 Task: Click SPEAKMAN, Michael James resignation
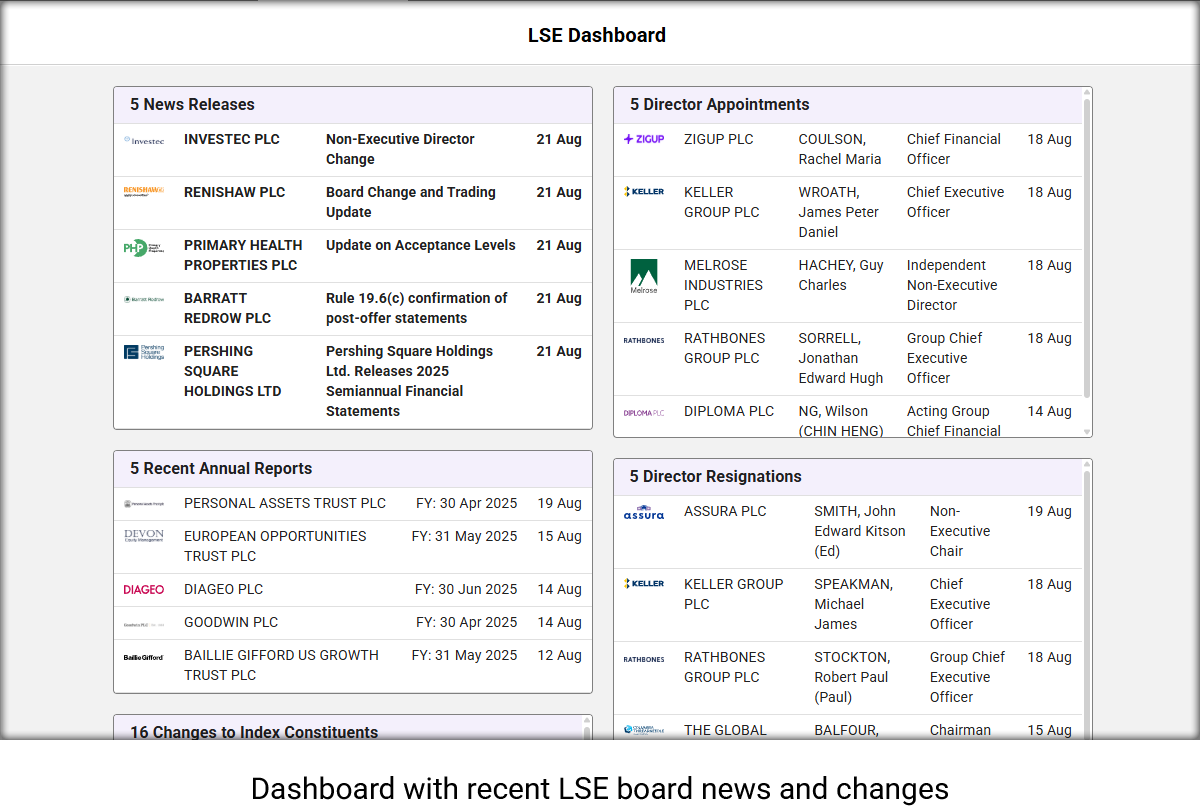[848, 605]
